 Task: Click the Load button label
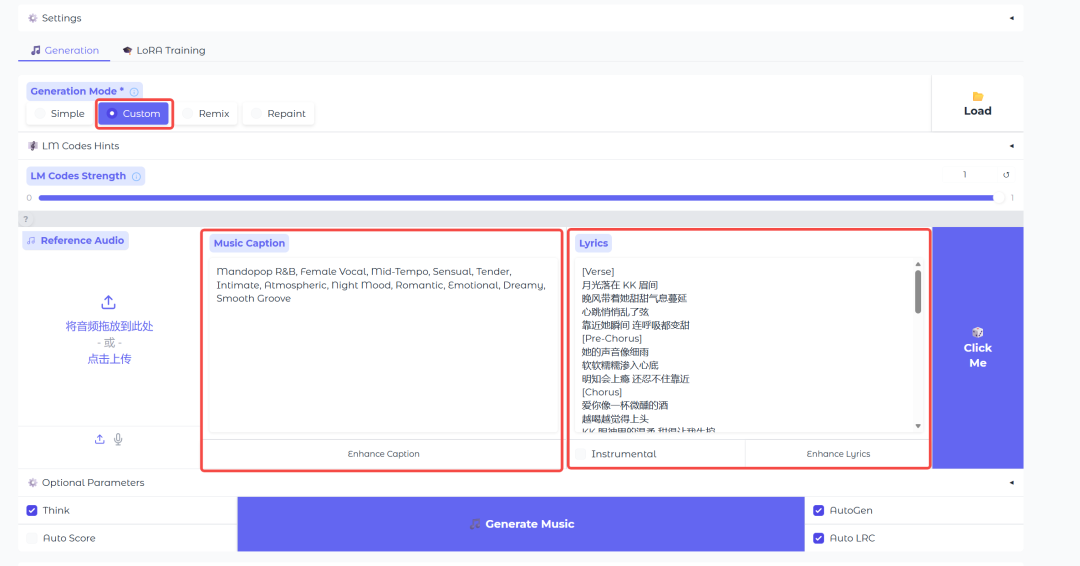pyautogui.click(x=977, y=111)
